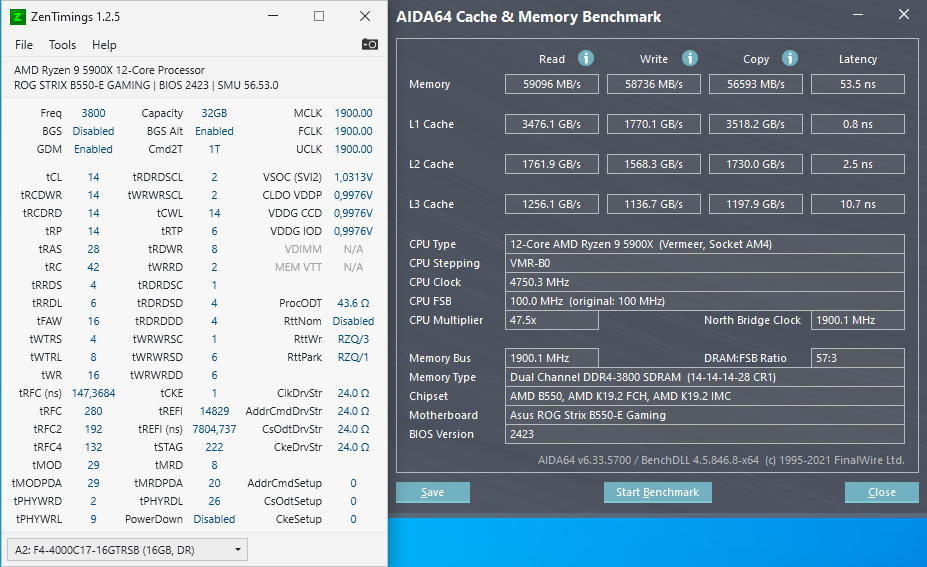Click the info icon next to Read
The width and height of the screenshot is (927, 567).
point(586,59)
